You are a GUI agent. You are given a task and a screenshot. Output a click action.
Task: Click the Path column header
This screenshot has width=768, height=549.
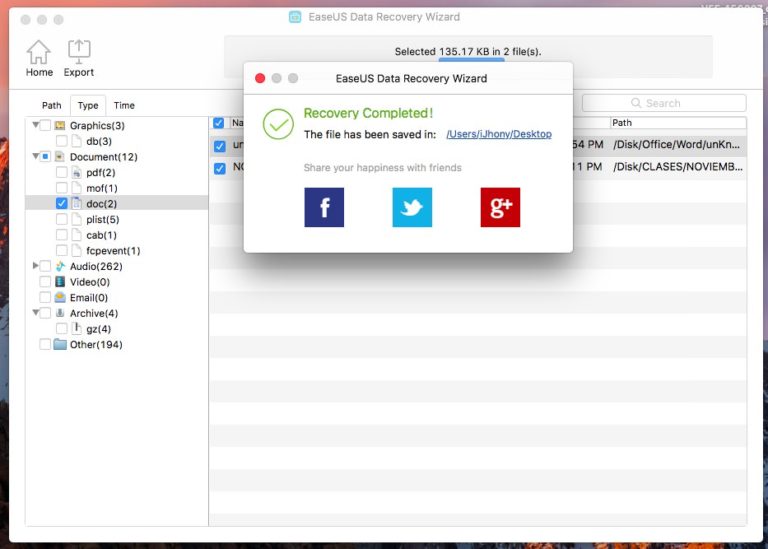click(677, 123)
